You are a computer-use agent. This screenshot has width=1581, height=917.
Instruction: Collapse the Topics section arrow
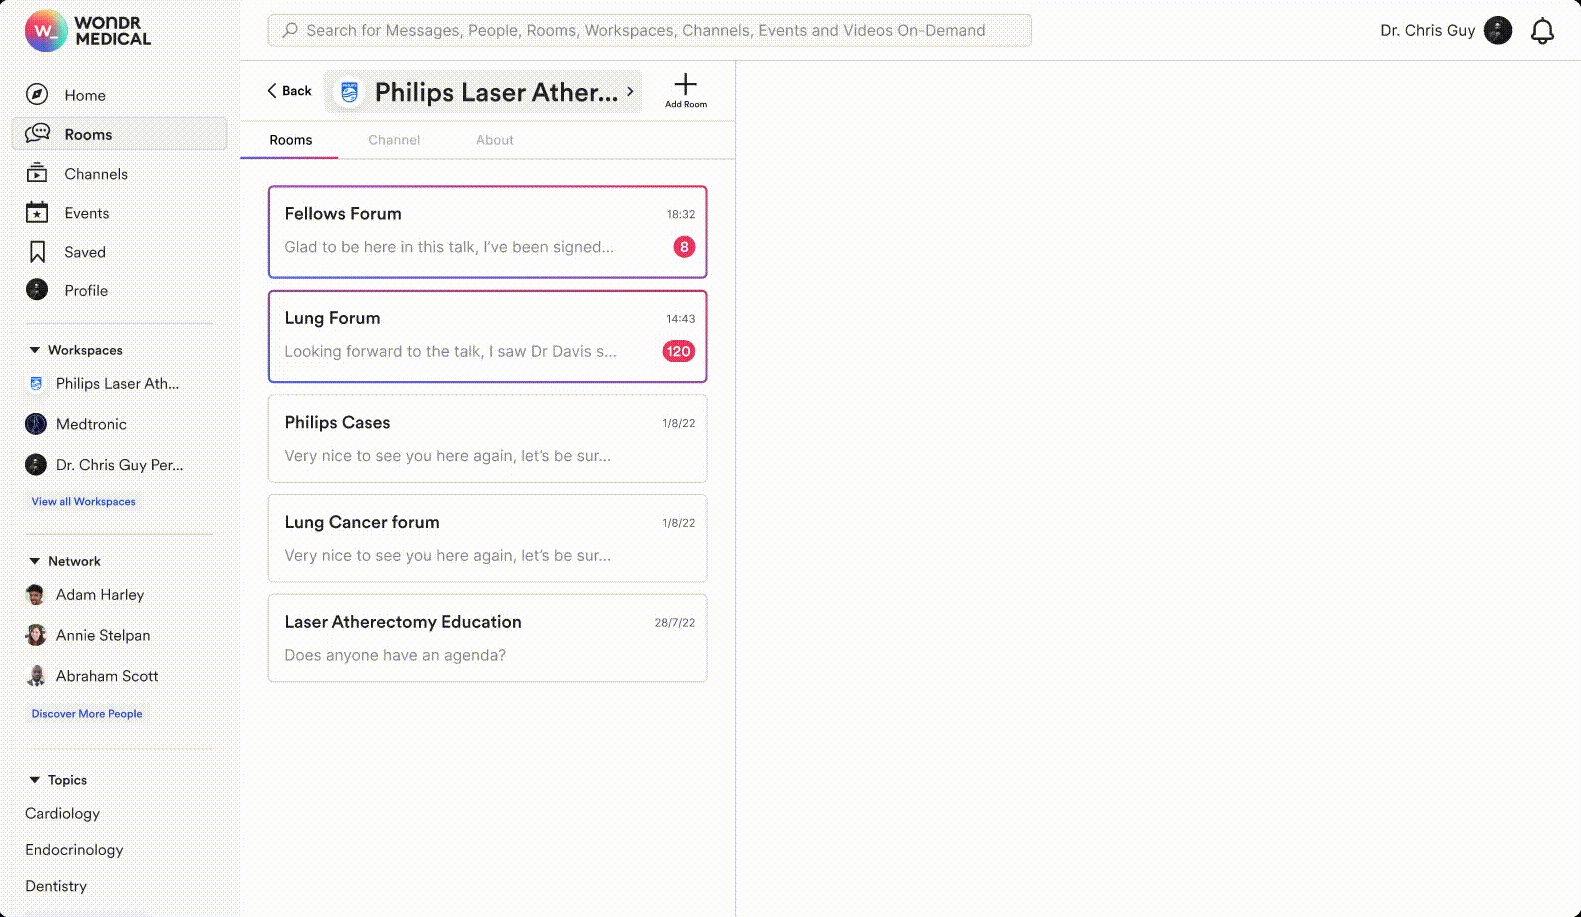(x=35, y=780)
